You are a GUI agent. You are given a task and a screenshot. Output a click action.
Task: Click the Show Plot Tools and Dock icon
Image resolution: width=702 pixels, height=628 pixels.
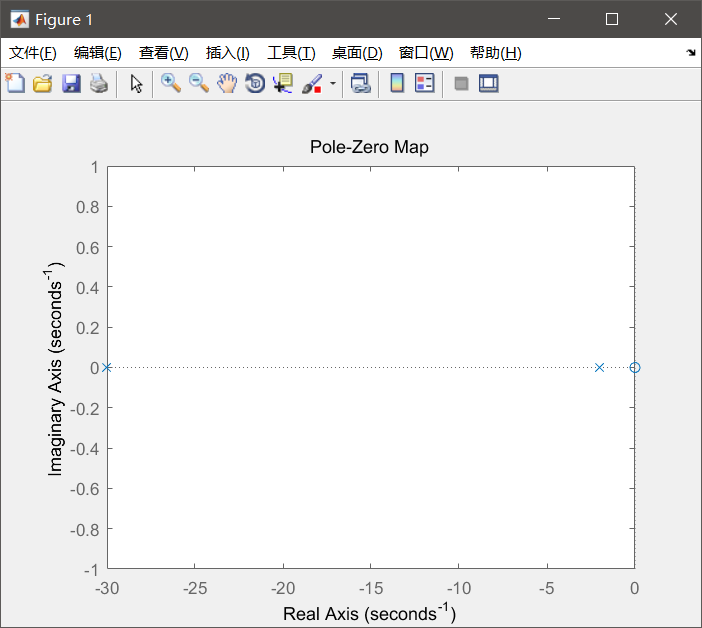[x=488, y=84]
